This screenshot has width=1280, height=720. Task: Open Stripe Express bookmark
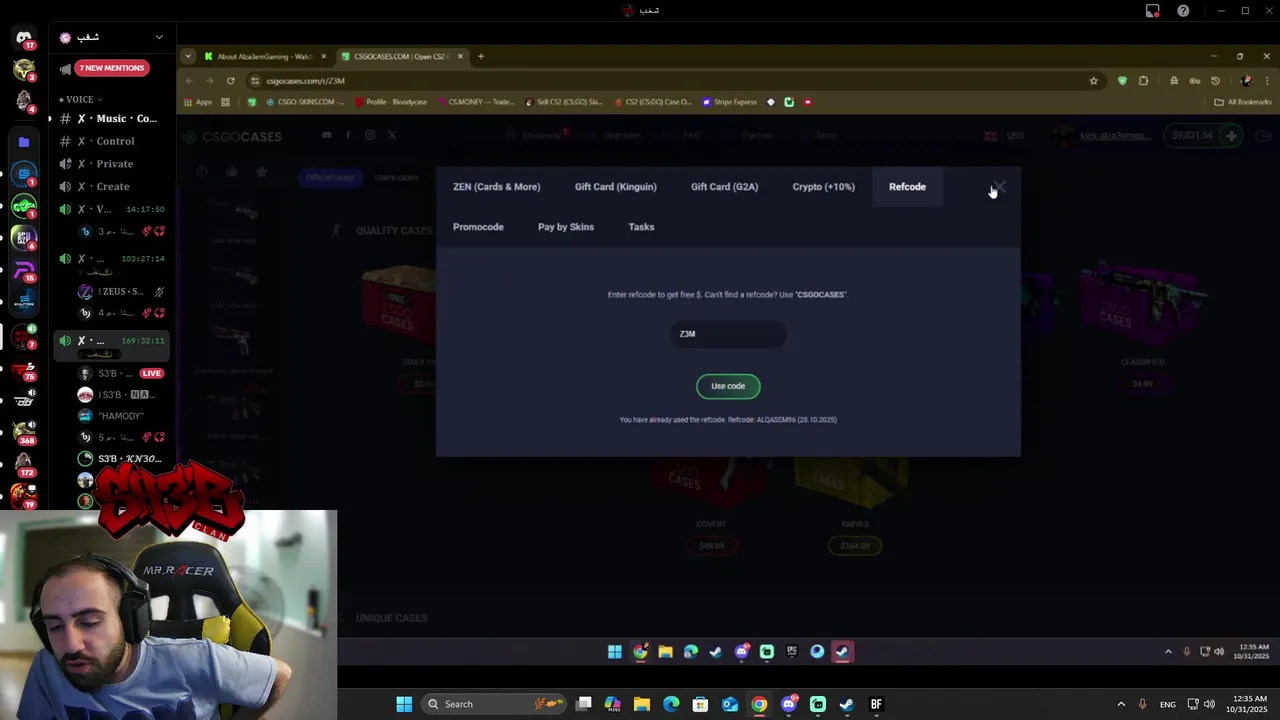[730, 102]
